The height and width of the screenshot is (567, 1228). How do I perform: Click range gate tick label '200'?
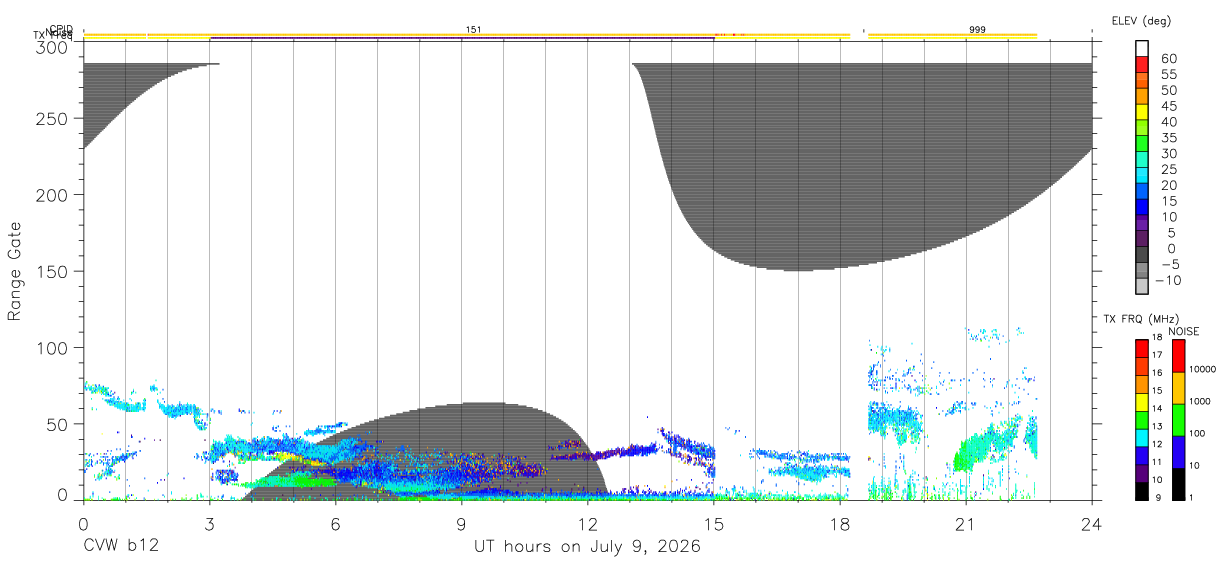[52, 195]
